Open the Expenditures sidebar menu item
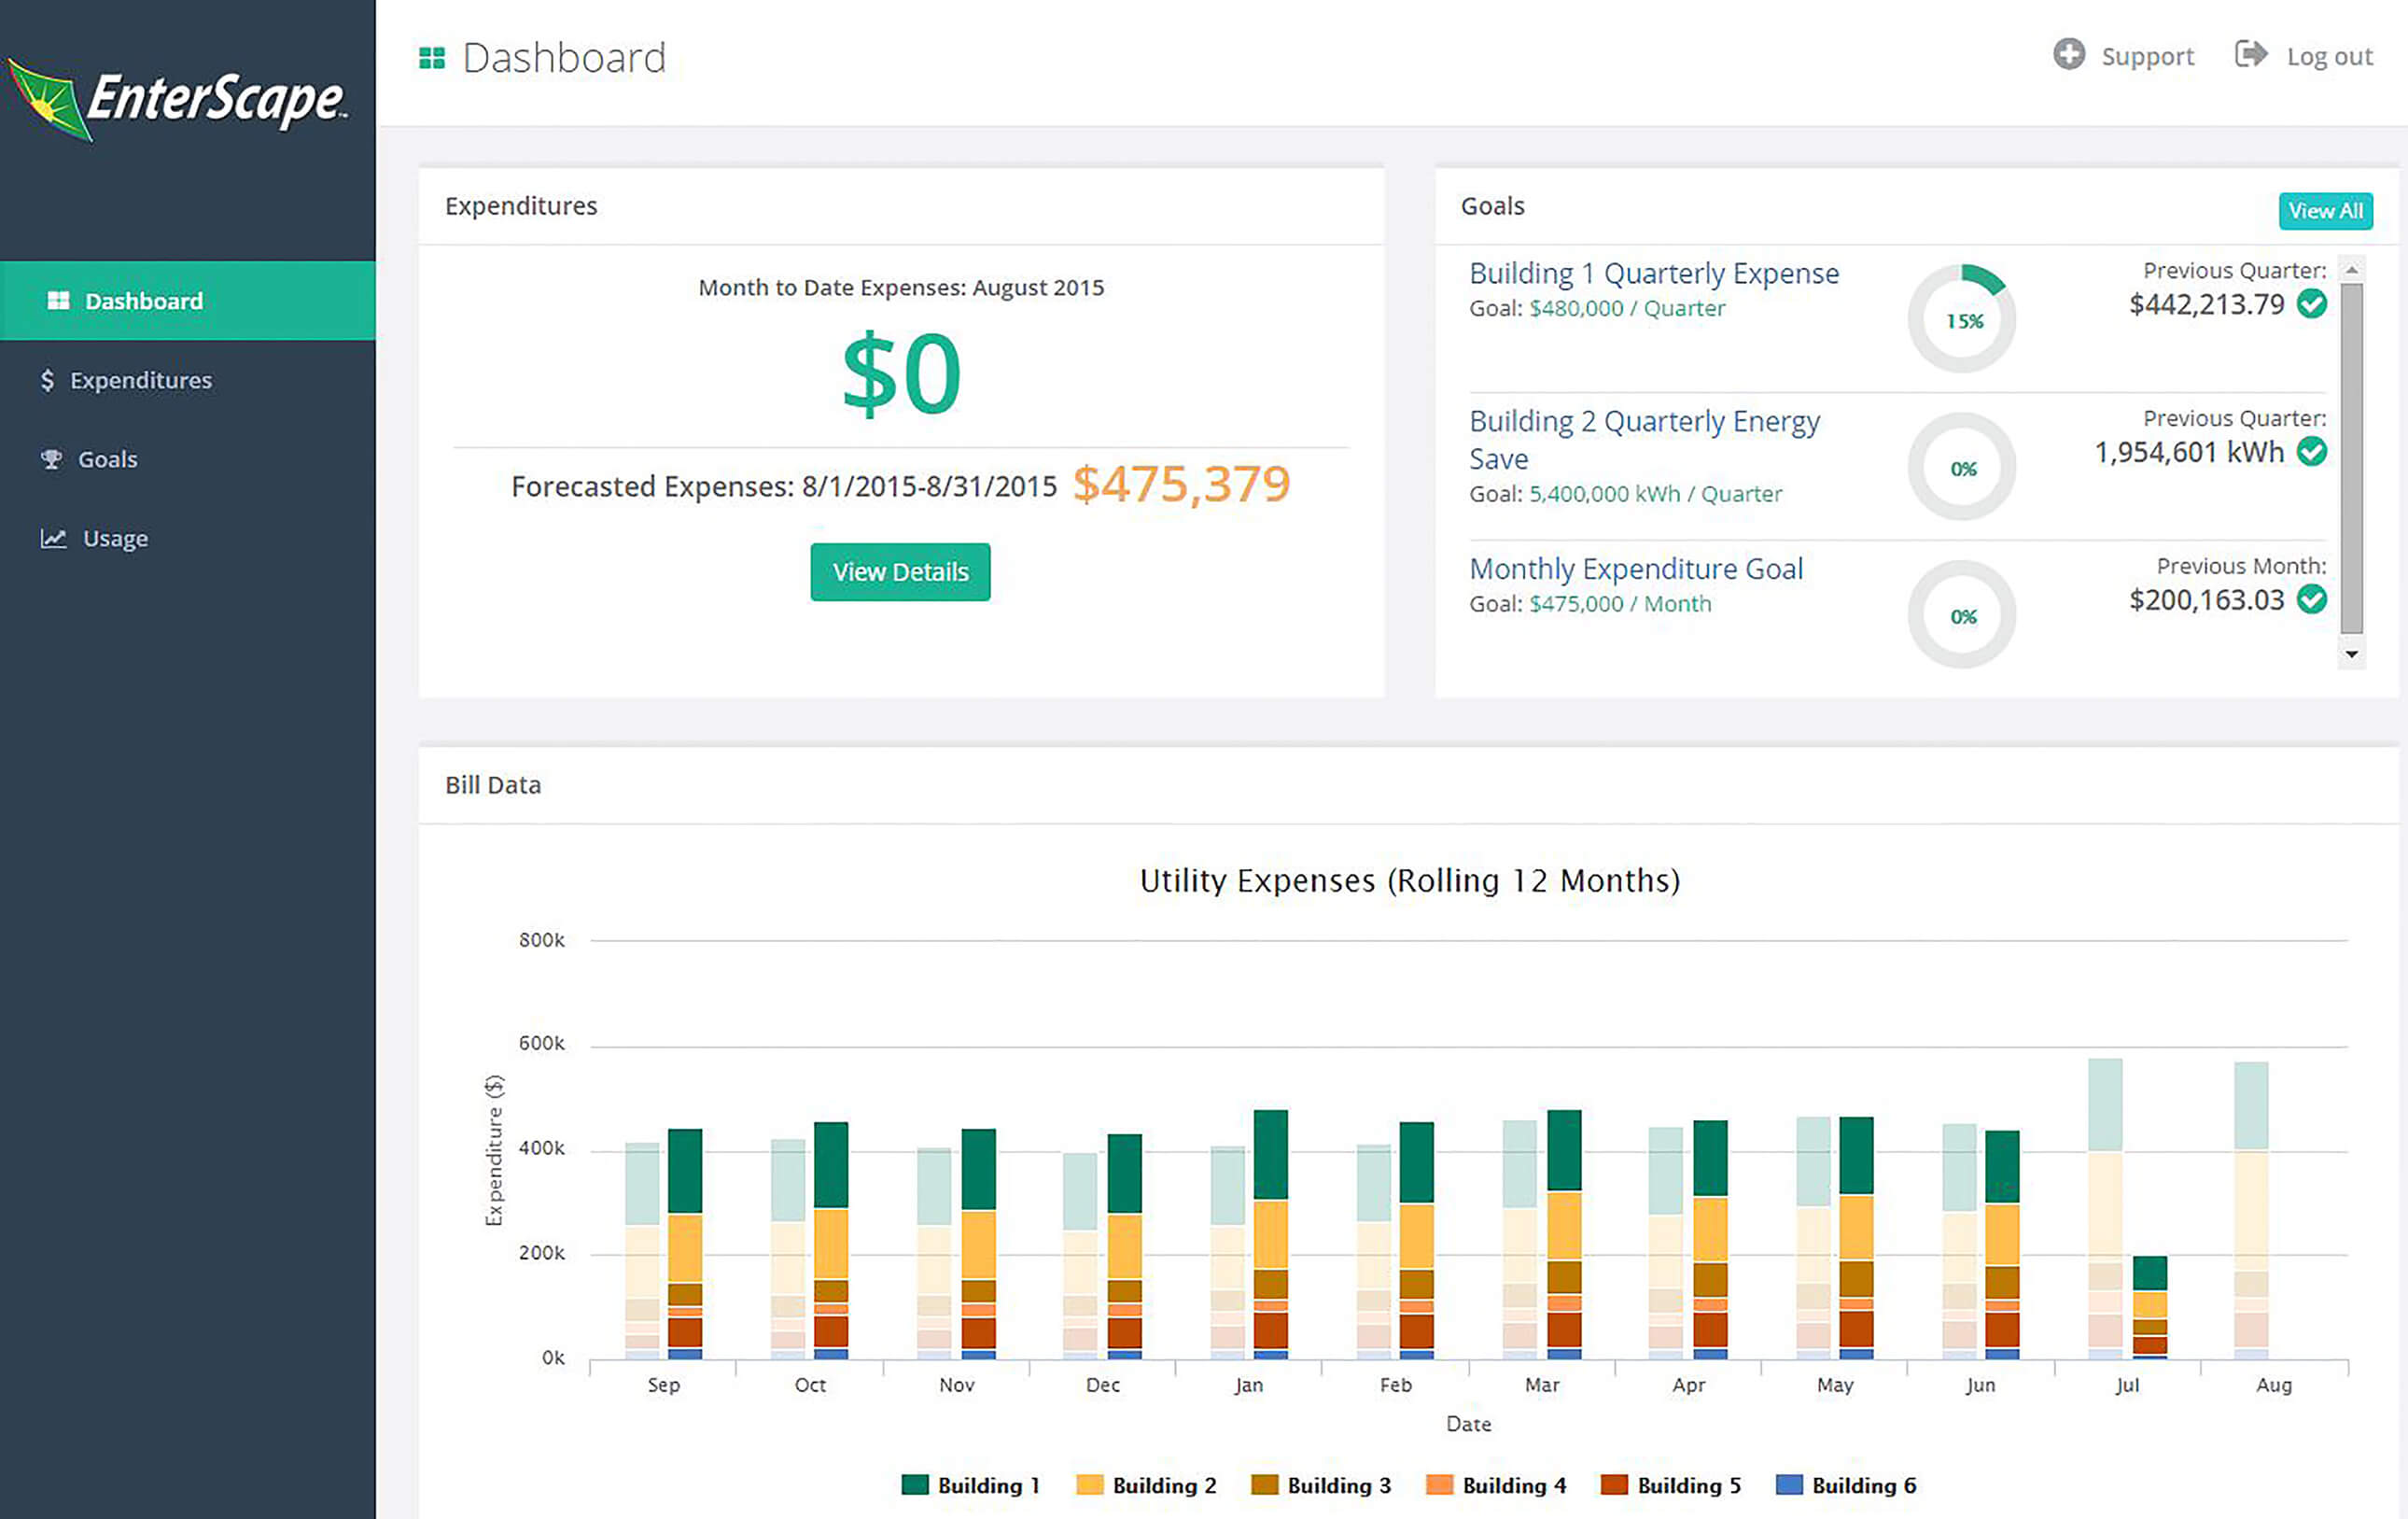 140,380
